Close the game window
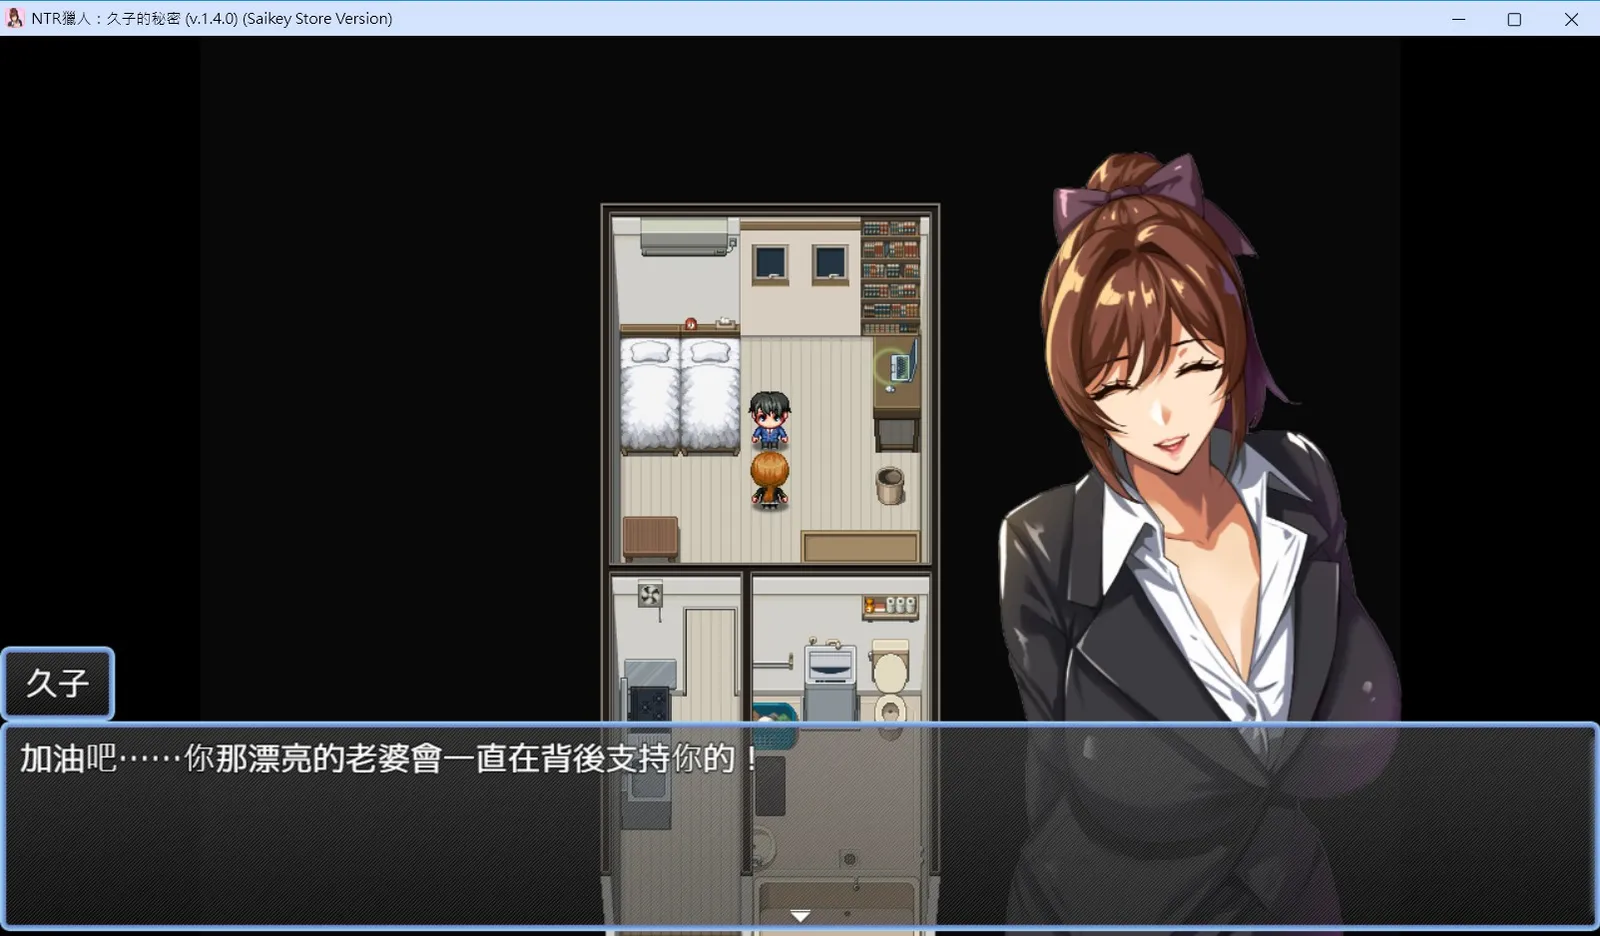 click(x=1571, y=19)
